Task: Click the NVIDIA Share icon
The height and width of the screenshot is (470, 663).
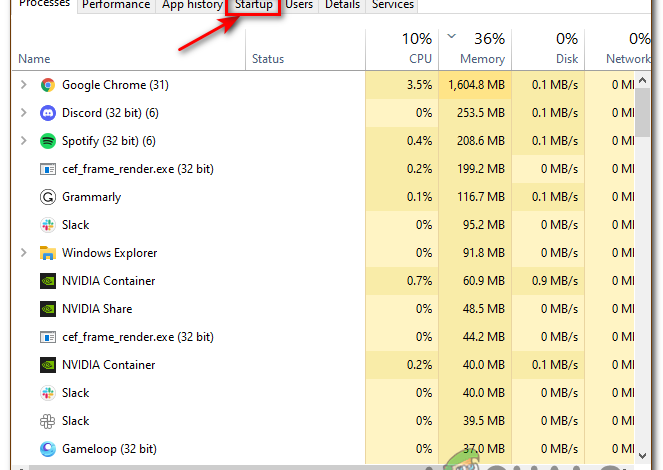Action: pos(48,309)
